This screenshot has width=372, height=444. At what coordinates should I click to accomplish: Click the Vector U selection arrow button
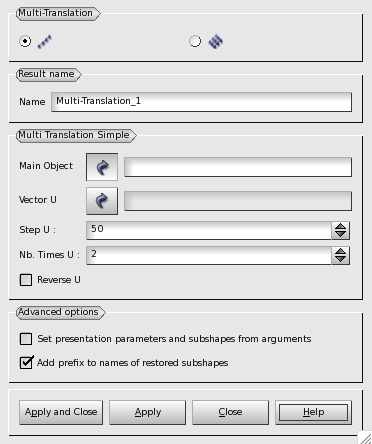pos(102,201)
